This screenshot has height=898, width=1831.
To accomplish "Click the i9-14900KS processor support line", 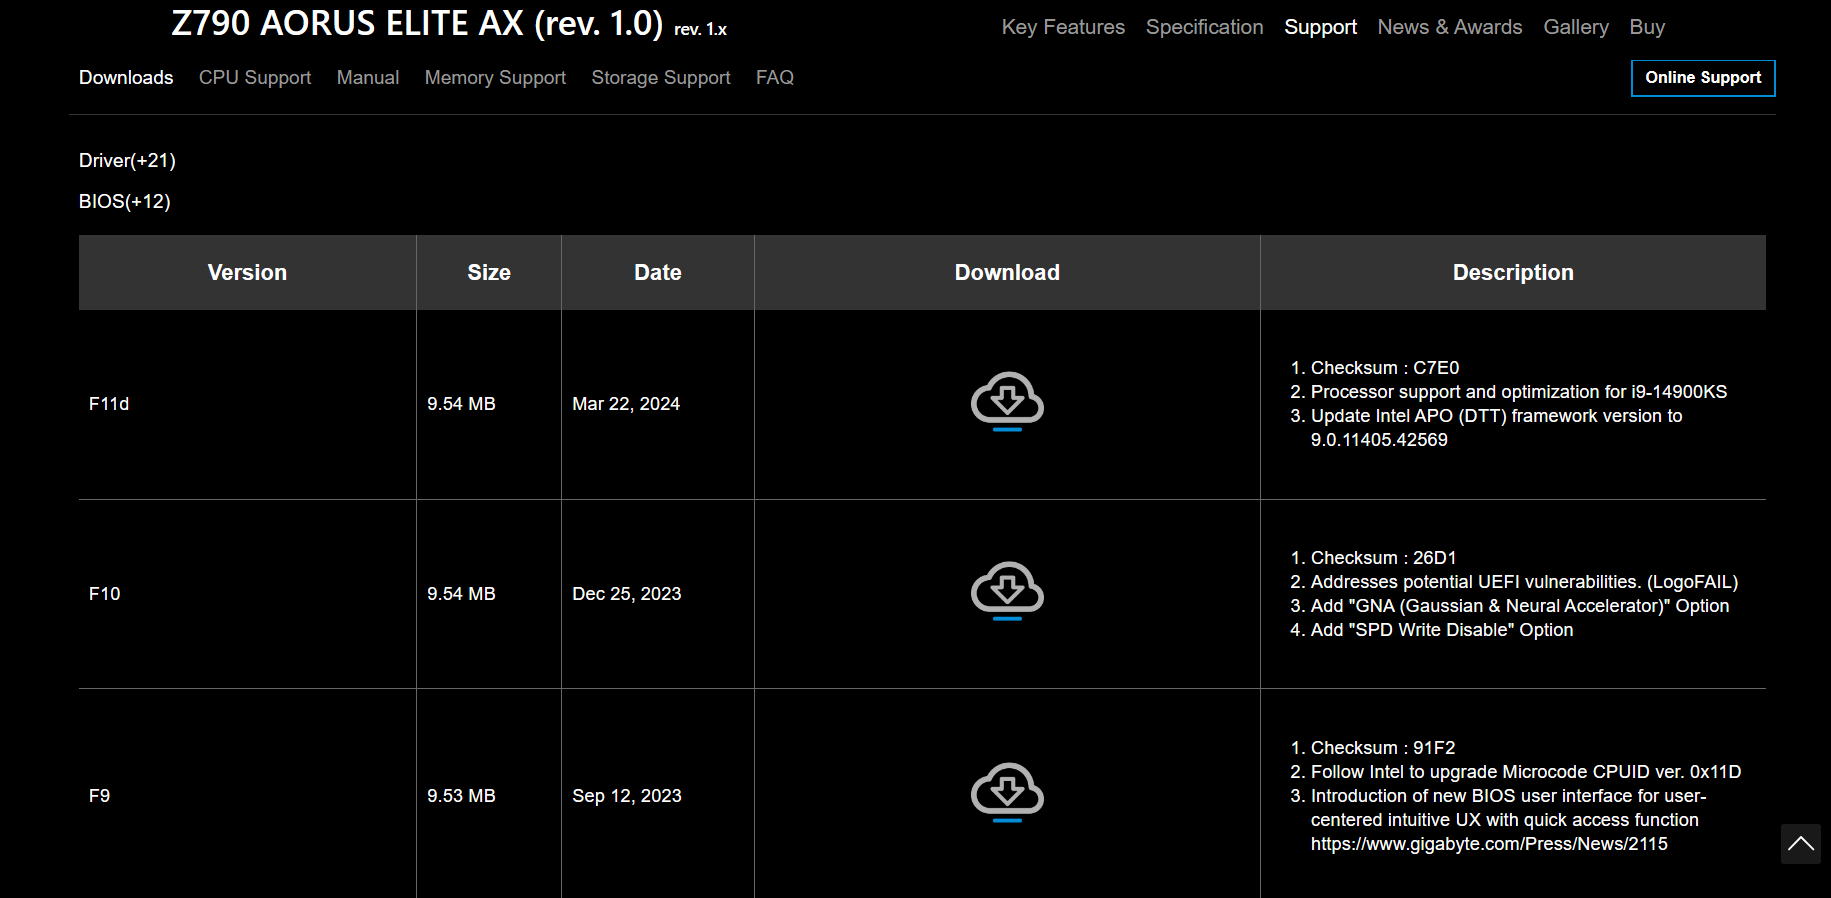I will coord(1519,392).
